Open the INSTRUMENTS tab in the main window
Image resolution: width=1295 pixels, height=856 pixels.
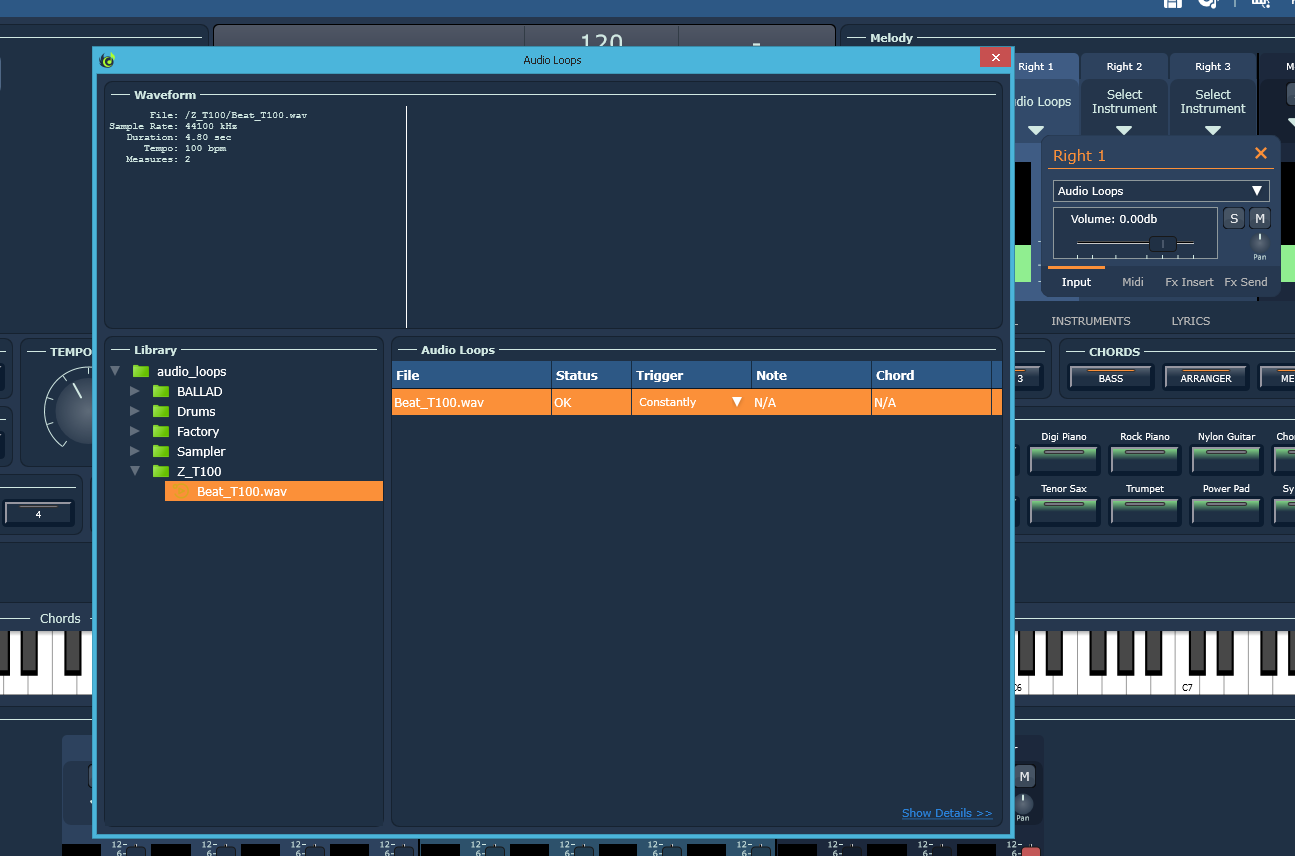point(1091,321)
